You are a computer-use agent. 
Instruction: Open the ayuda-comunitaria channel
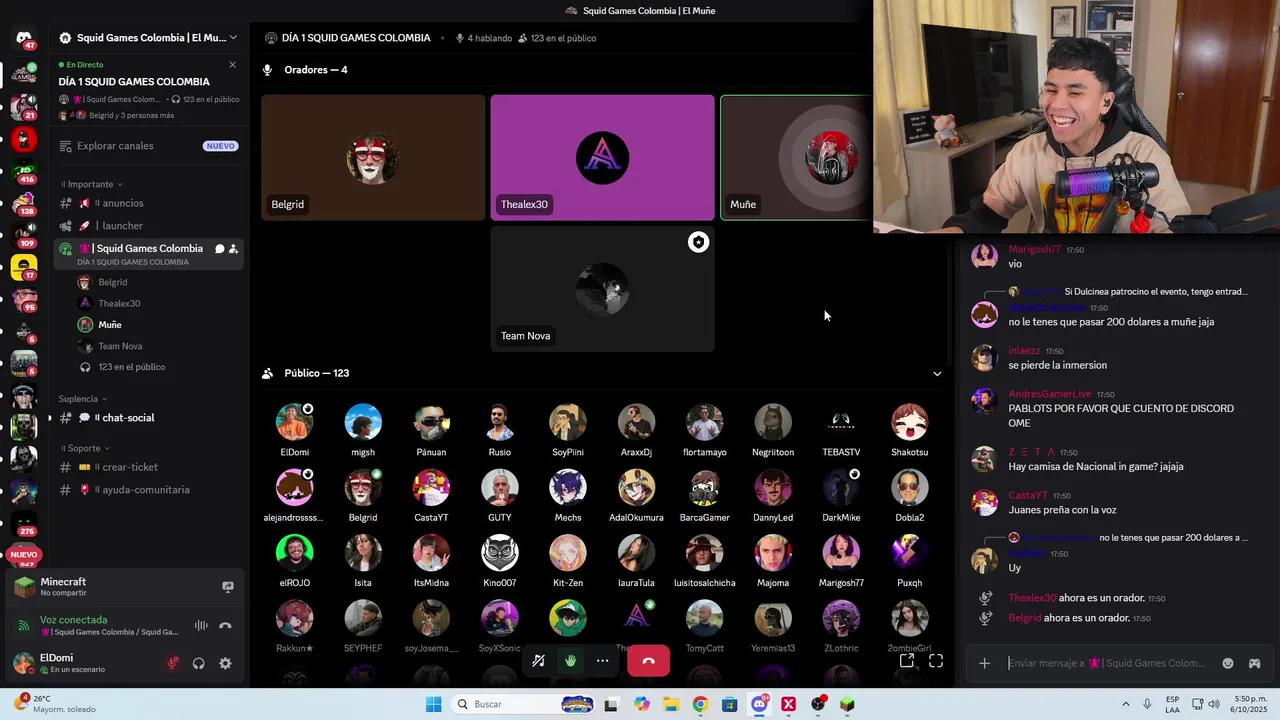click(x=148, y=490)
